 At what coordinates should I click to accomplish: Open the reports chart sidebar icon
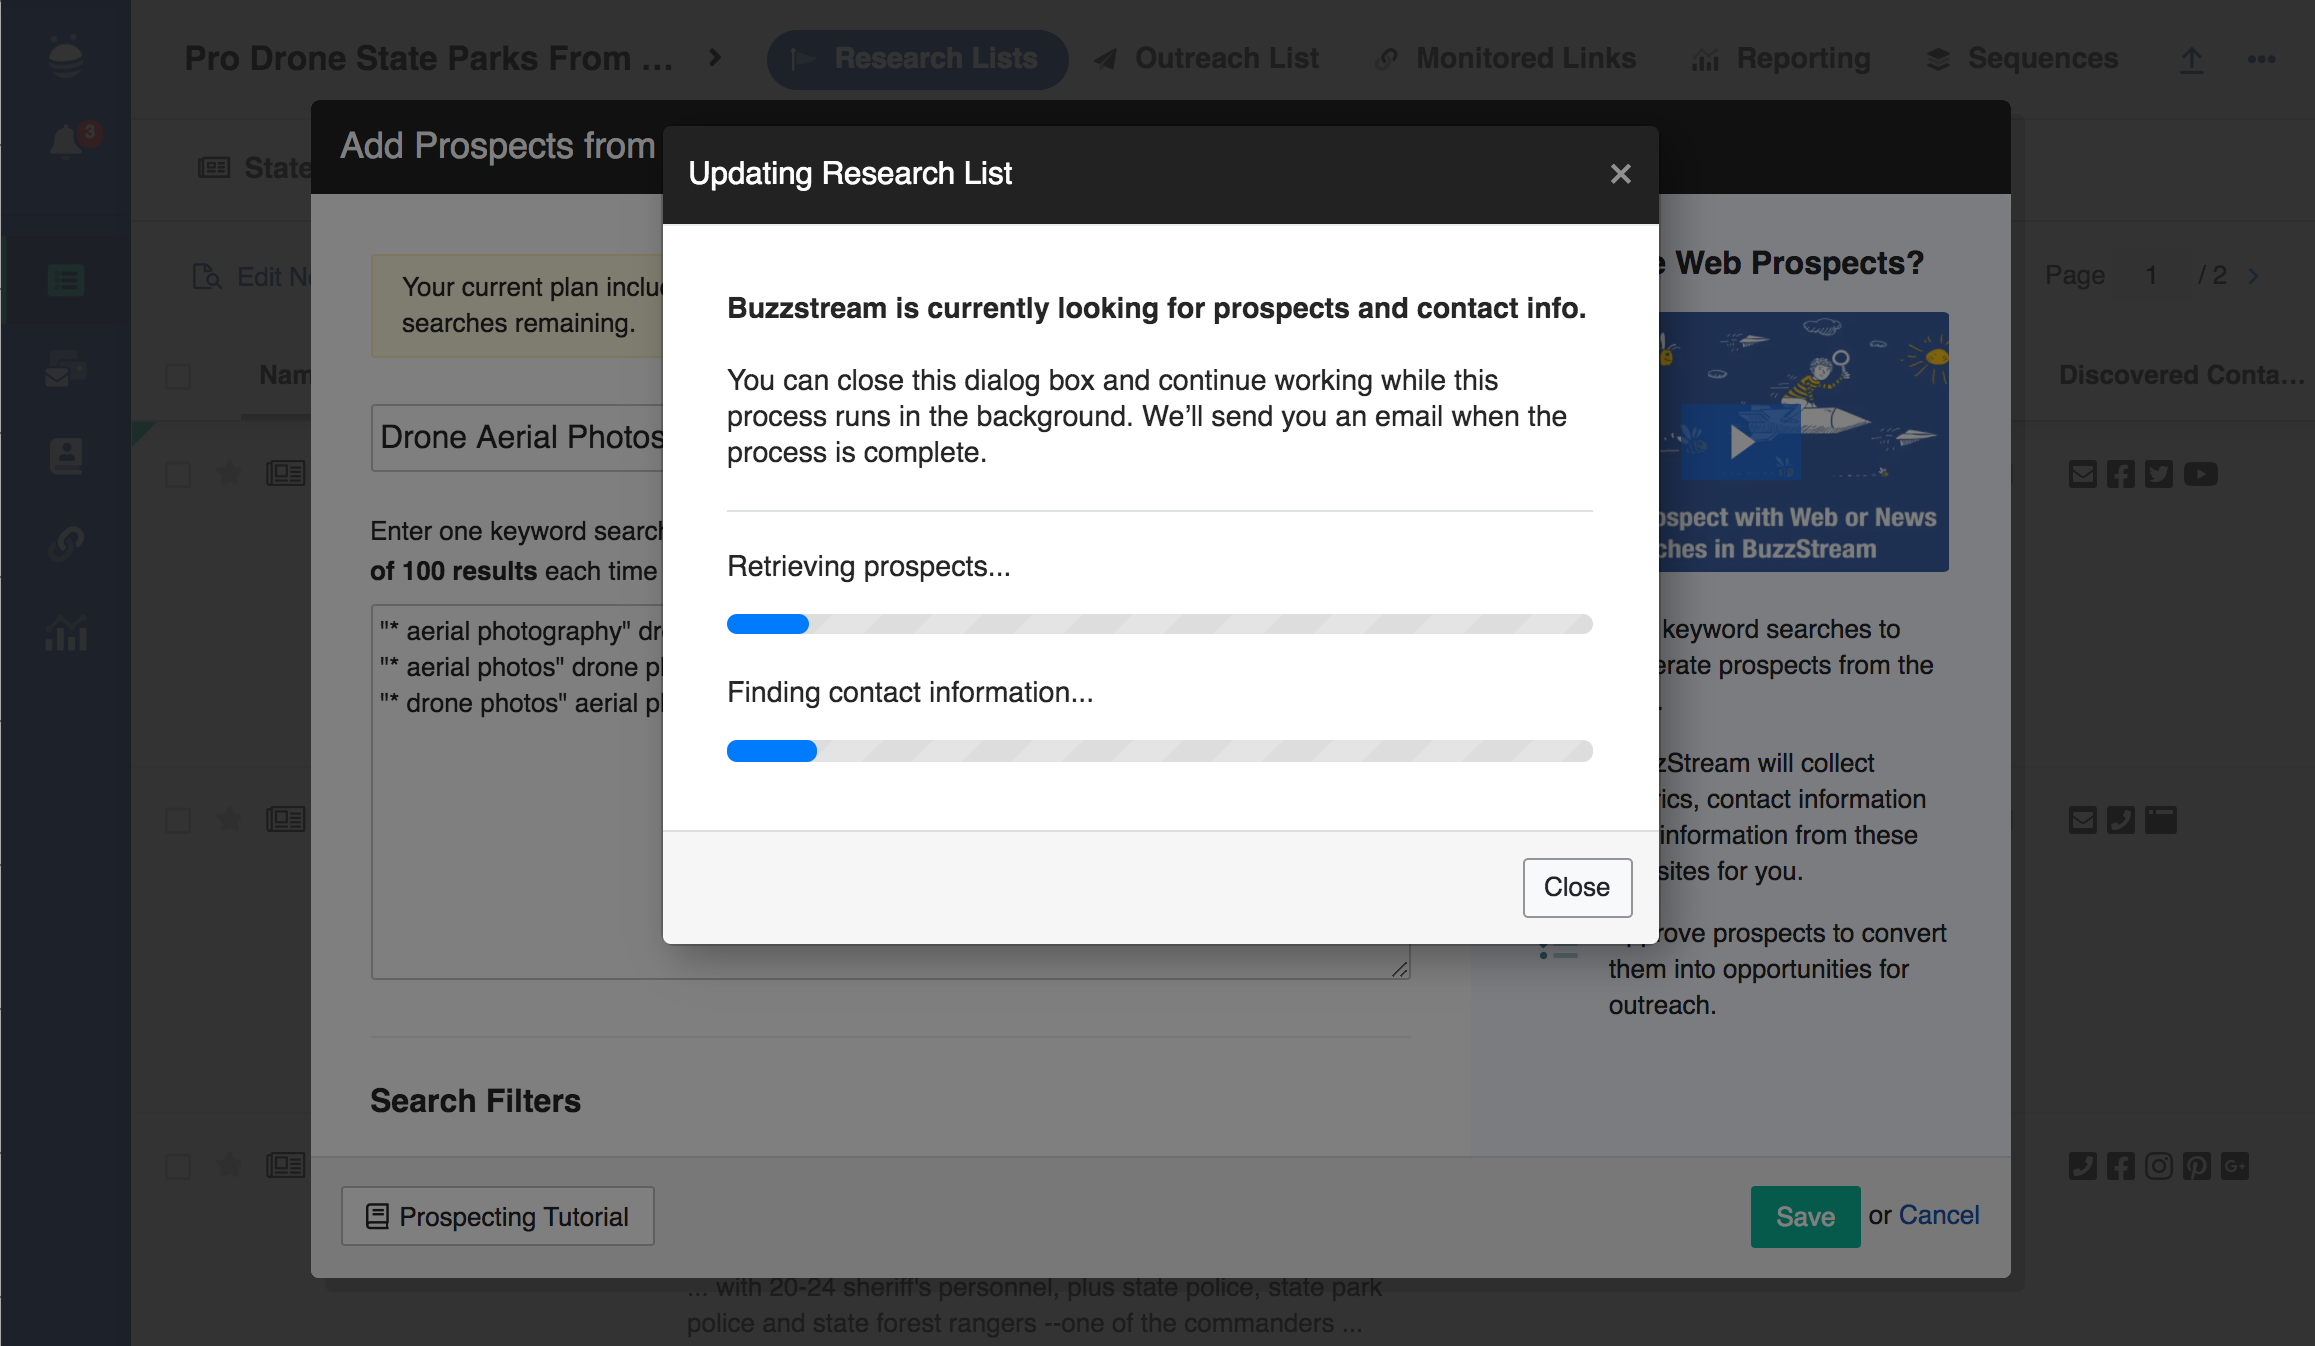[x=66, y=632]
